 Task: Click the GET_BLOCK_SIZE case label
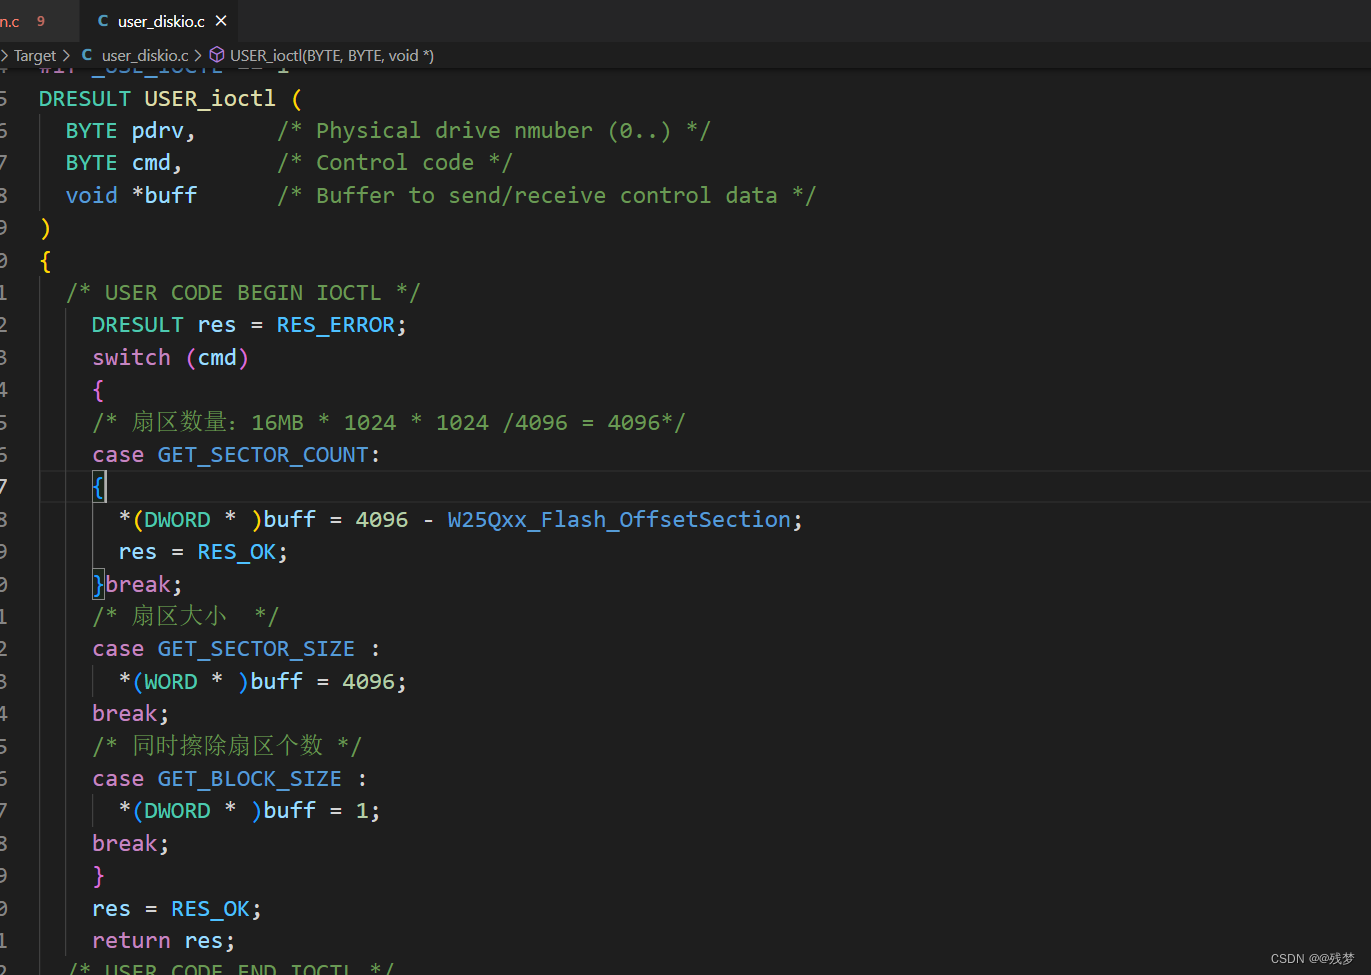pyautogui.click(x=250, y=779)
